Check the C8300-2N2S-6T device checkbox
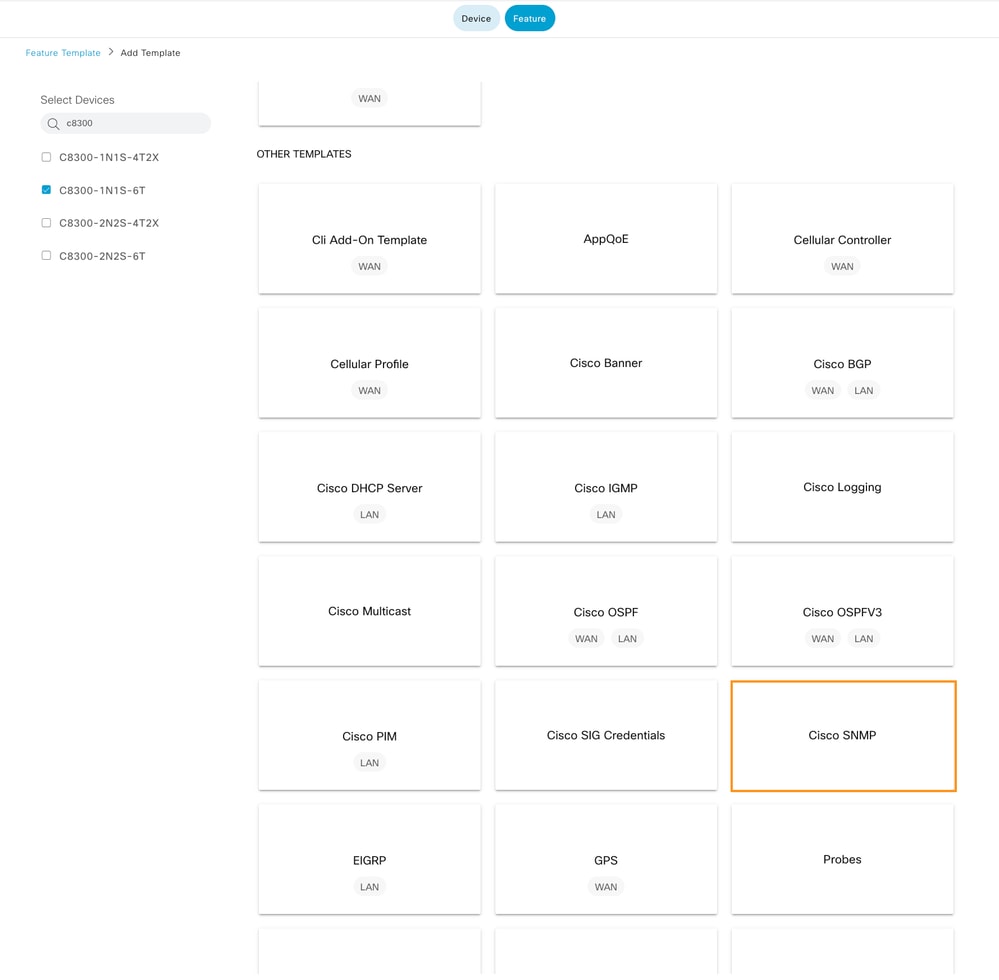The height and width of the screenshot is (980, 999). click(x=46, y=256)
